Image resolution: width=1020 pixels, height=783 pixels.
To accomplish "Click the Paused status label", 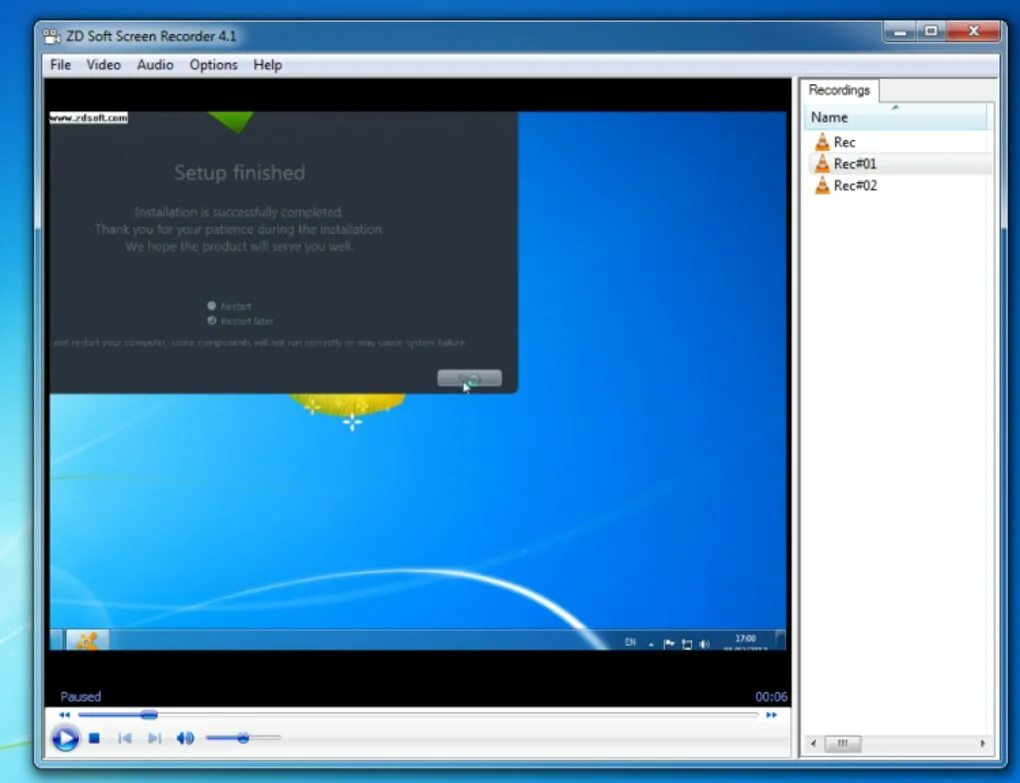I will click(x=81, y=697).
